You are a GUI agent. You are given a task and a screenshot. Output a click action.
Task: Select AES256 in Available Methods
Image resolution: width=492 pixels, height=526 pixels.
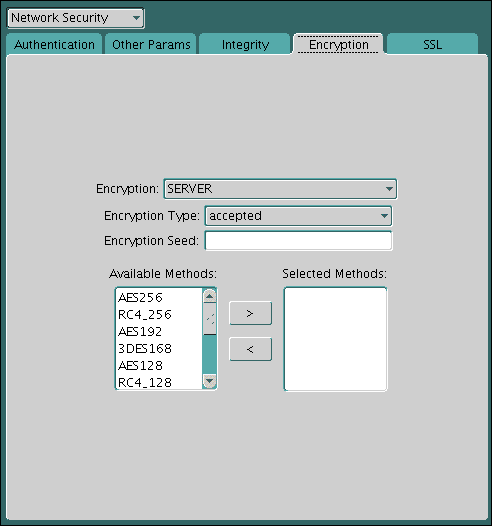(159, 298)
